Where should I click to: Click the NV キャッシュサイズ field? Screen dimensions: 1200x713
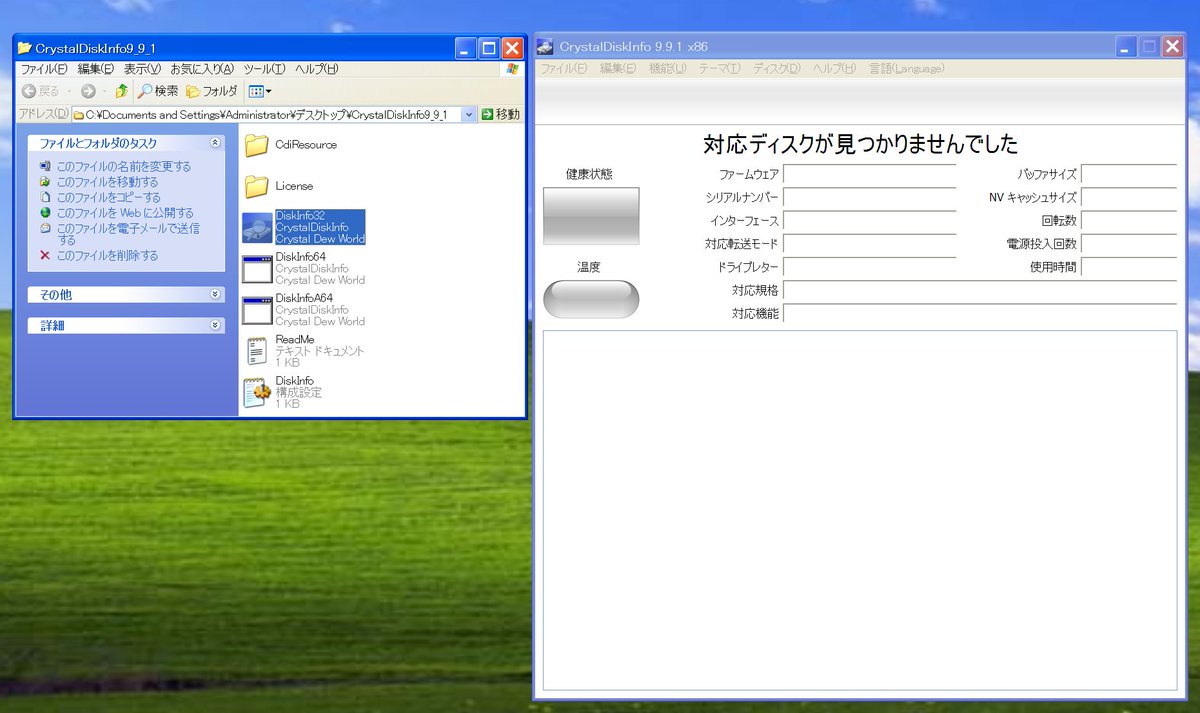coord(1129,197)
